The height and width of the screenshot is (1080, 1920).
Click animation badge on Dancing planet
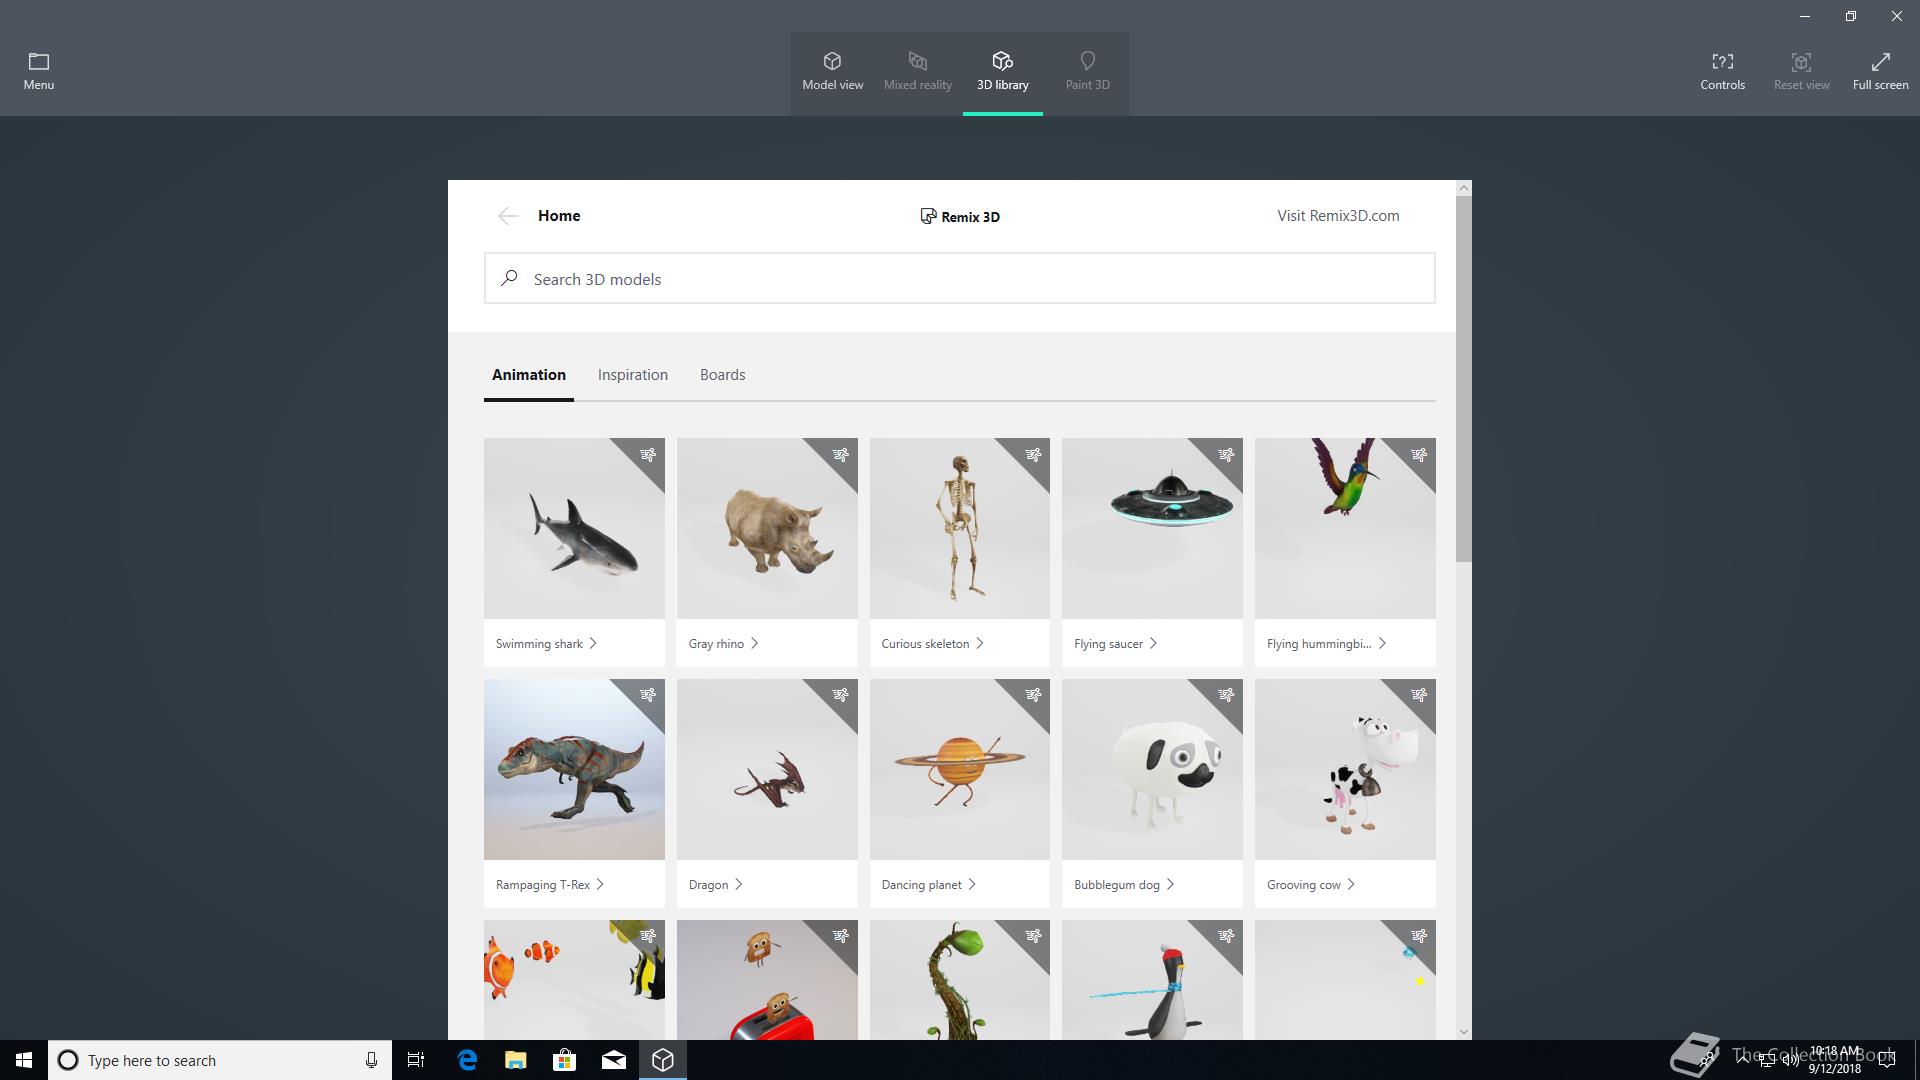(x=1033, y=695)
